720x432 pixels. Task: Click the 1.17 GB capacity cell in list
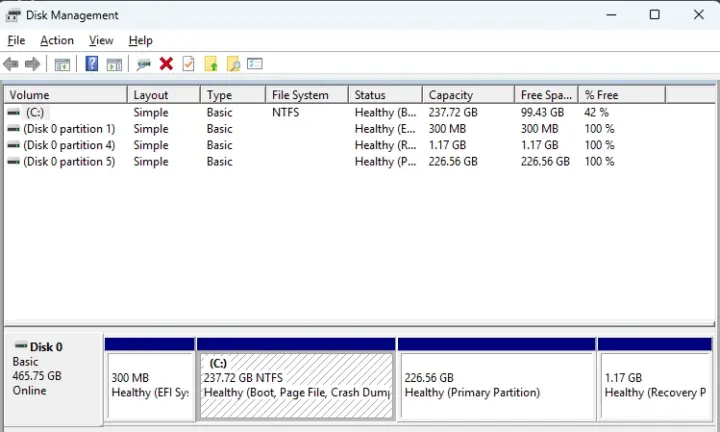click(x=447, y=145)
